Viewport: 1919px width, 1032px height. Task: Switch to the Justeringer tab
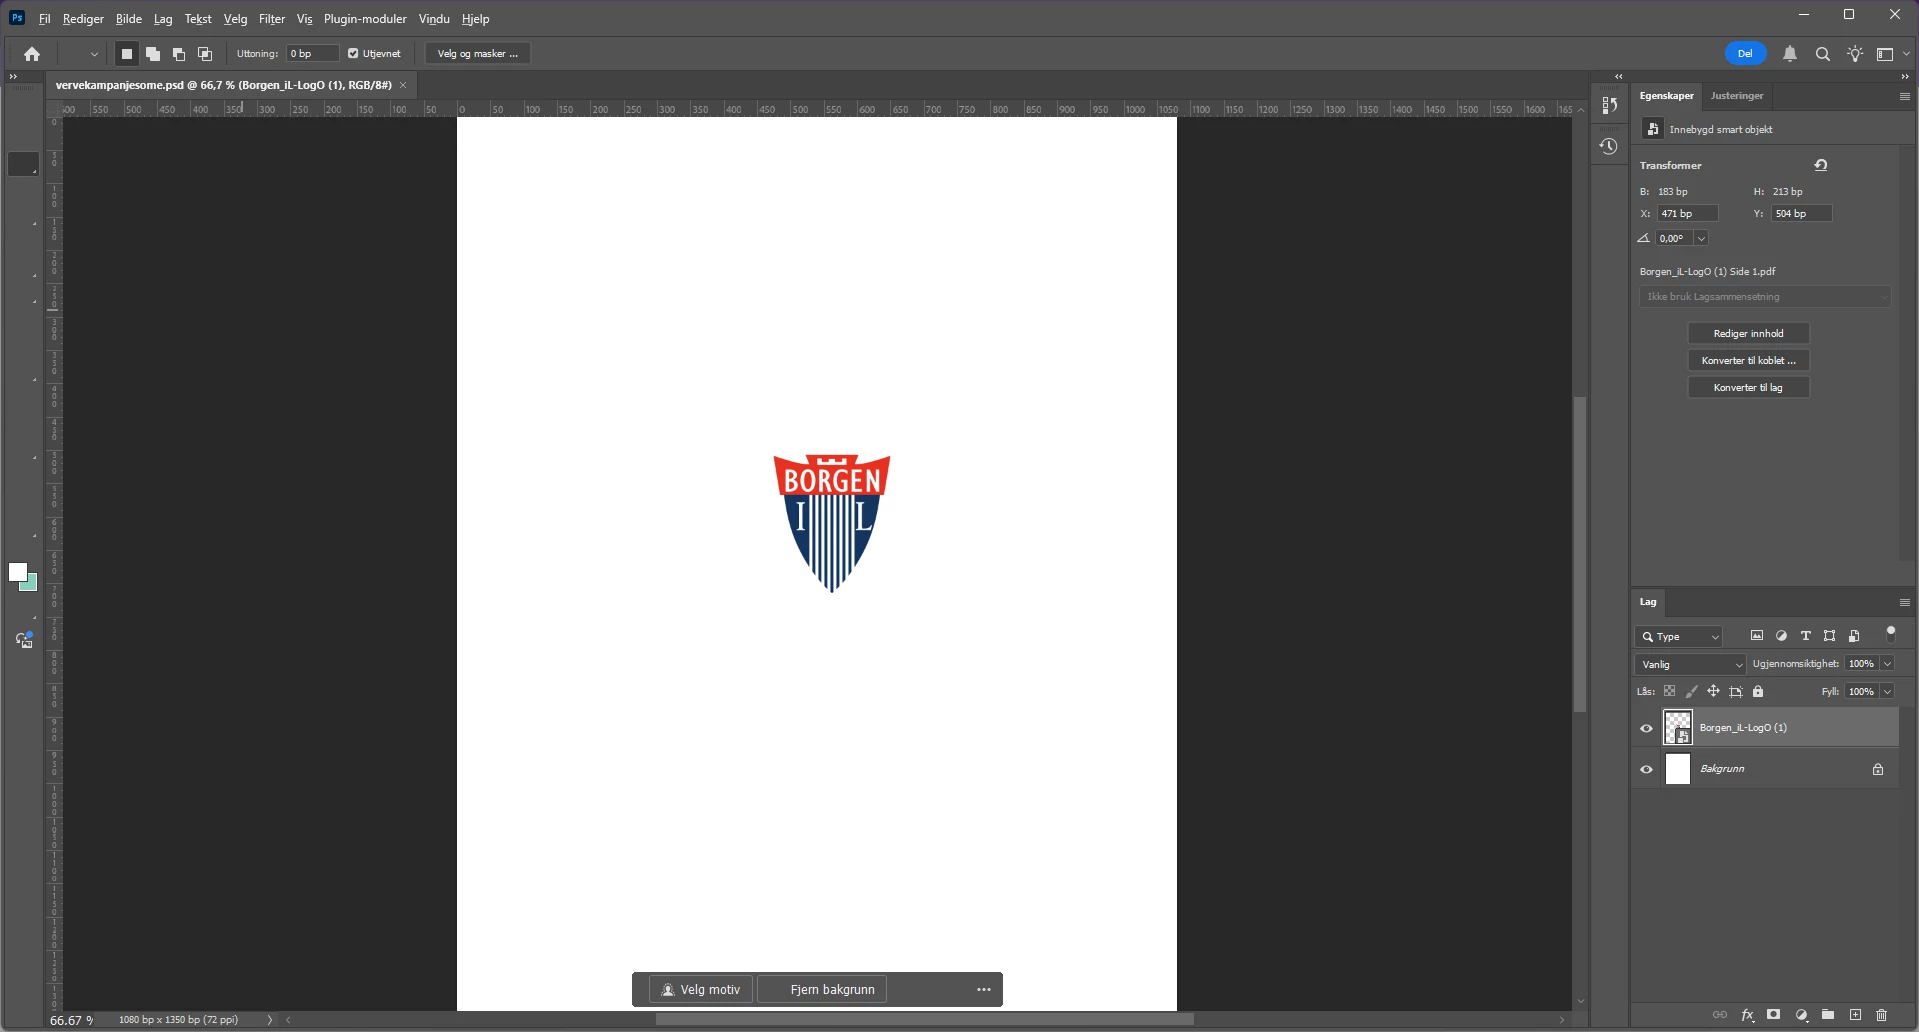click(1737, 96)
